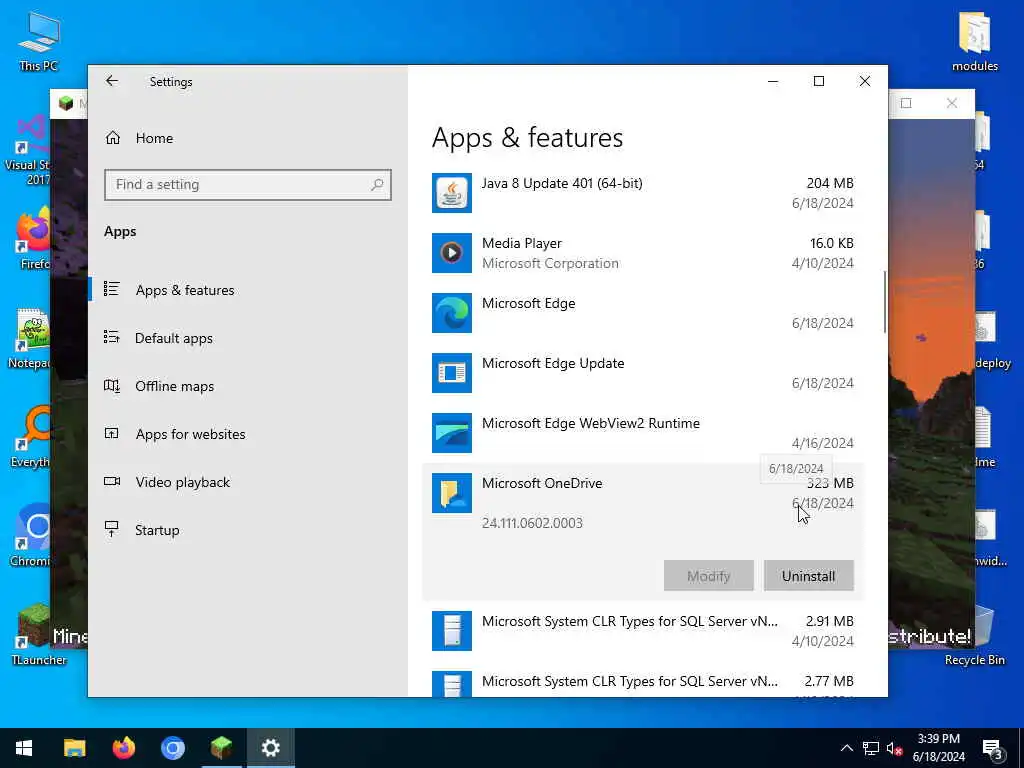Select SQL Server CLR Types 2.77 MB entry
The image size is (1024, 768).
pos(643,681)
